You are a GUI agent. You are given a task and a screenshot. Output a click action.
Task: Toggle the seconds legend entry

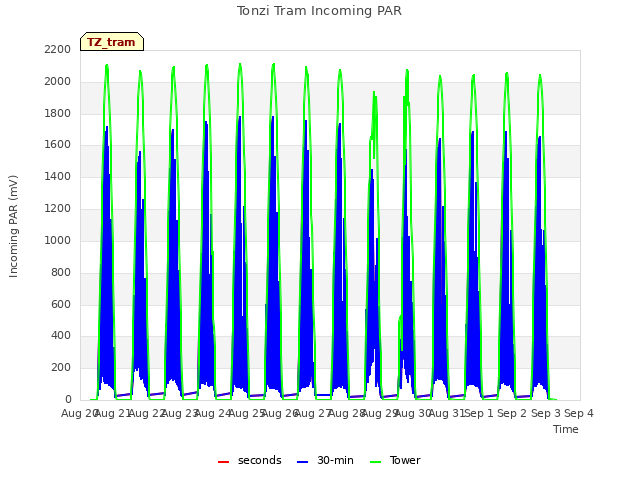249,460
